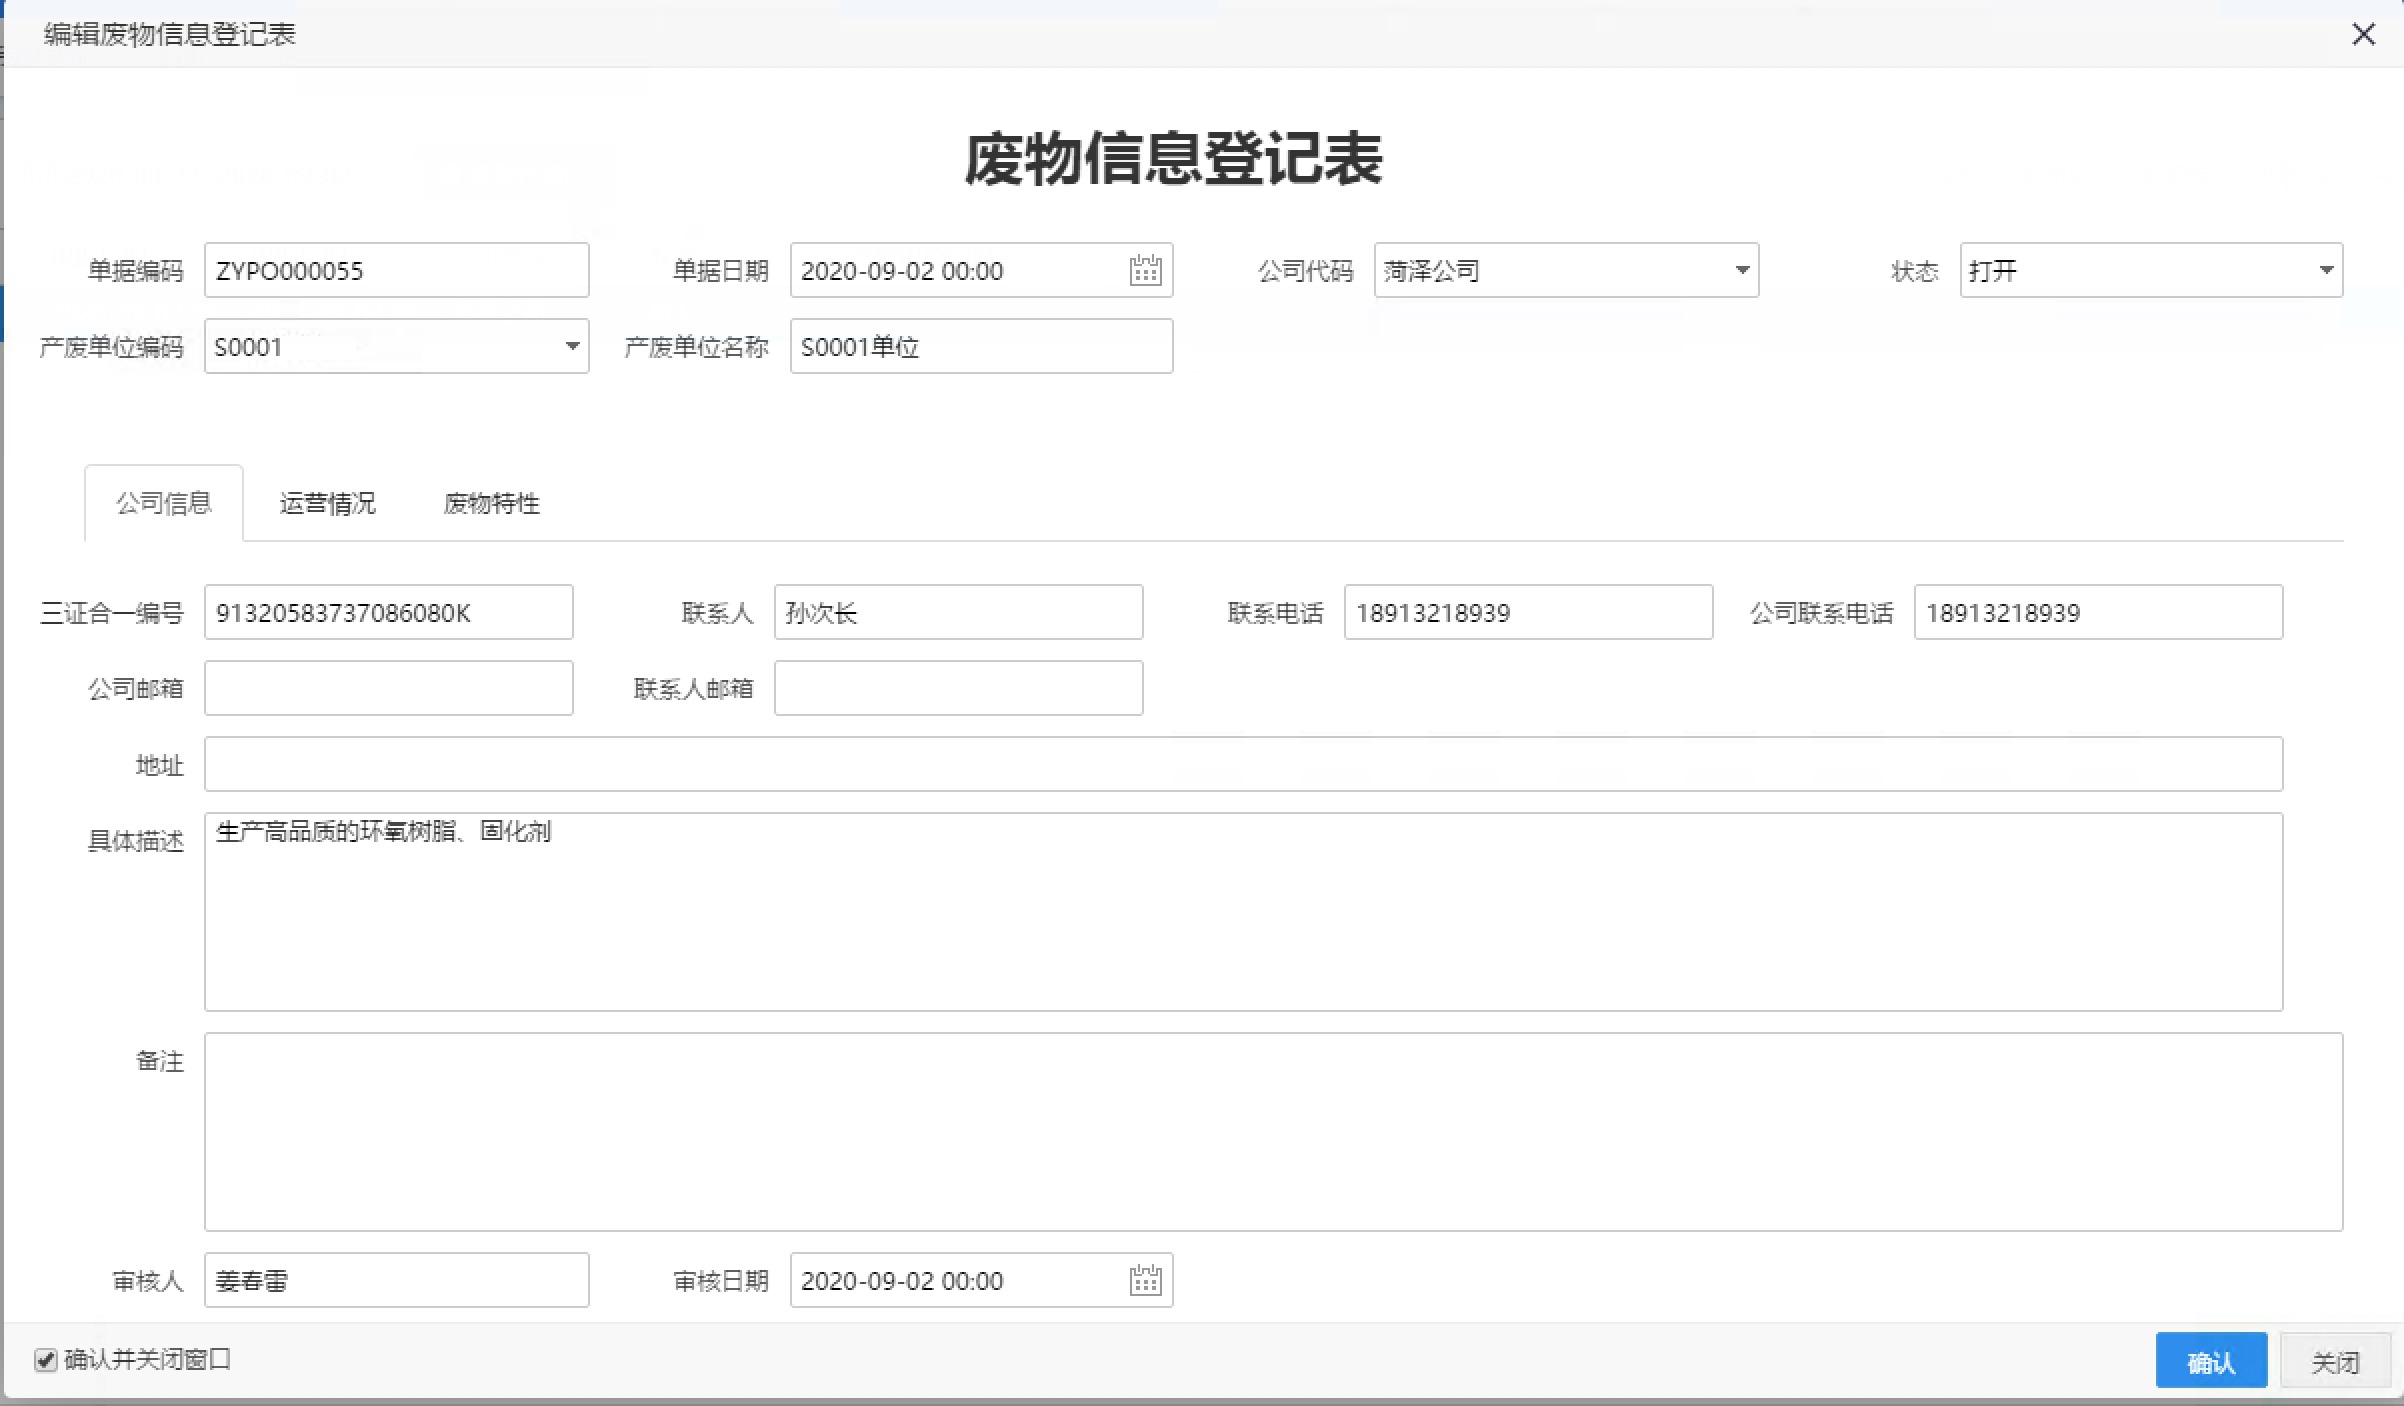Switch to the 废物特性 tab

[x=492, y=503]
